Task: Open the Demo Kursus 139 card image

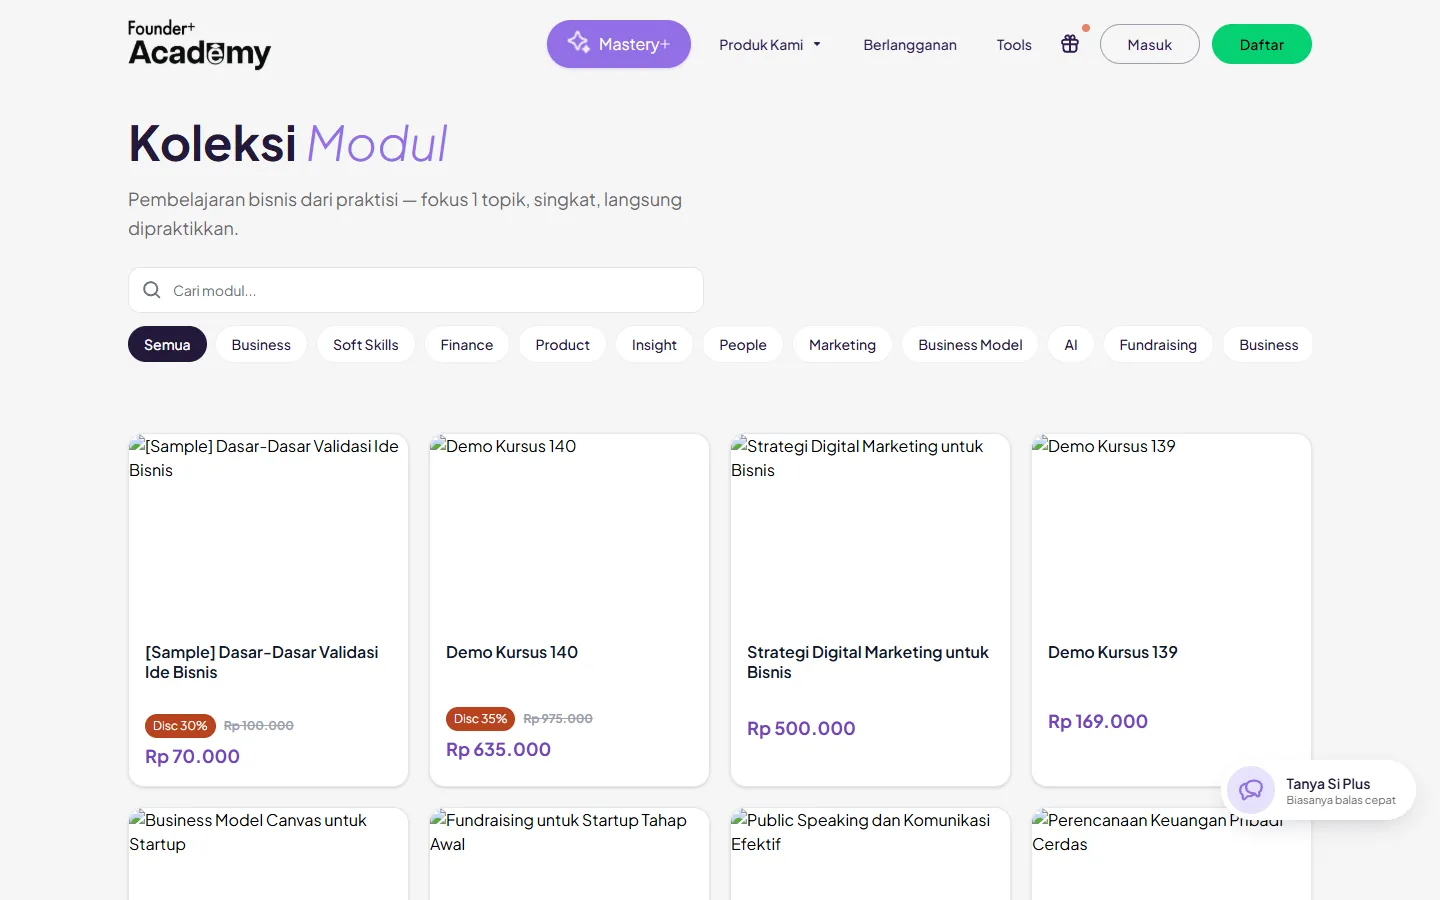Action: coord(1171,530)
